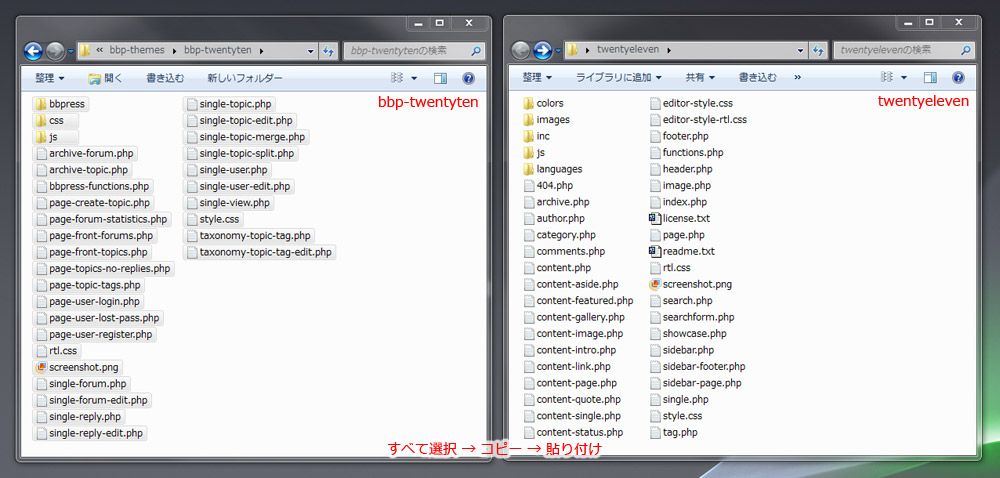Click the 新しいフォルダー button
The width and height of the screenshot is (1000, 478).
[x=245, y=77]
